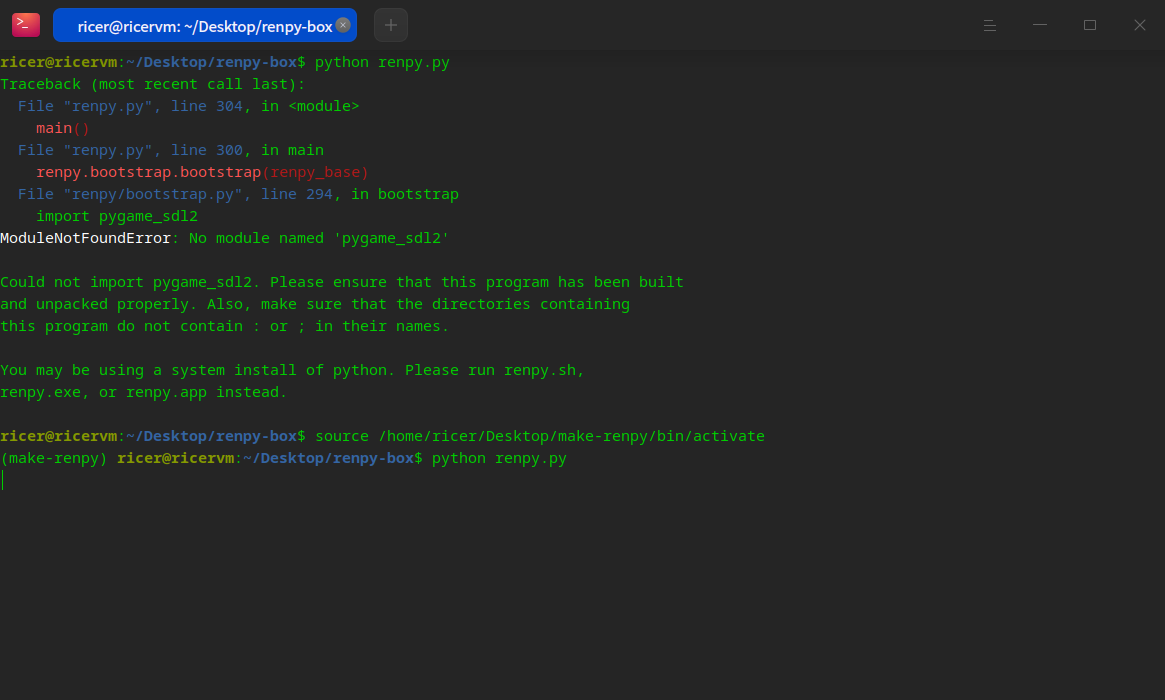Click the terminal cursor on the last line
The image size is (1165, 700).
coord(3,480)
